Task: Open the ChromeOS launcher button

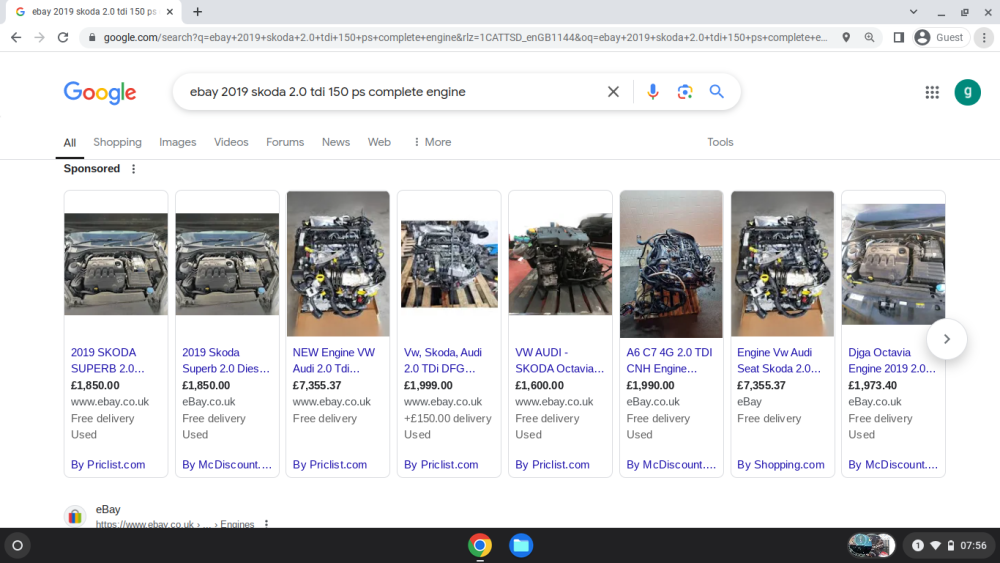Action: tap(18, 546)
